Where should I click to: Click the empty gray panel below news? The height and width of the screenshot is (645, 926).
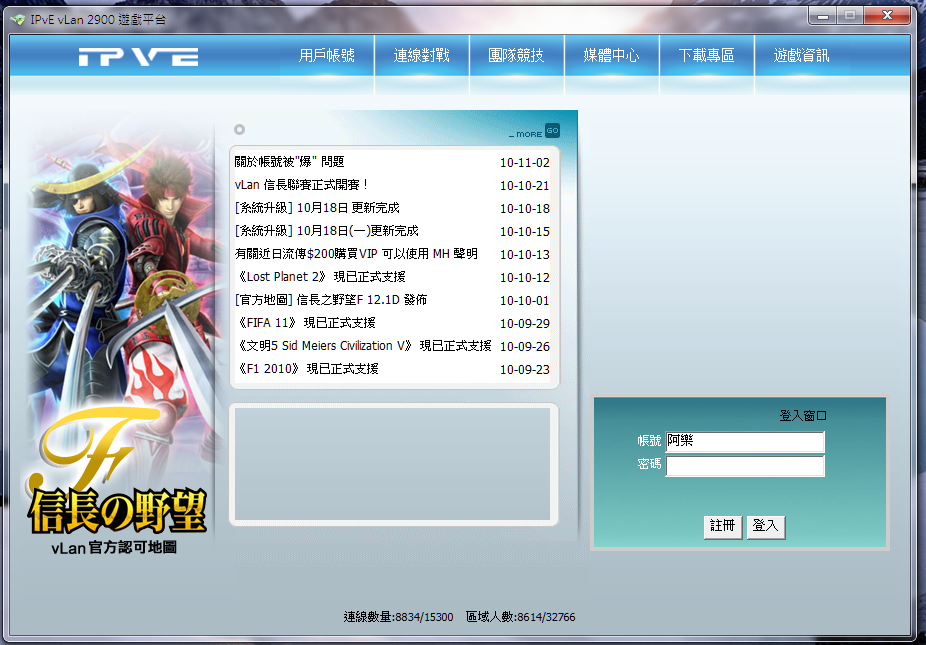point(393,464)
